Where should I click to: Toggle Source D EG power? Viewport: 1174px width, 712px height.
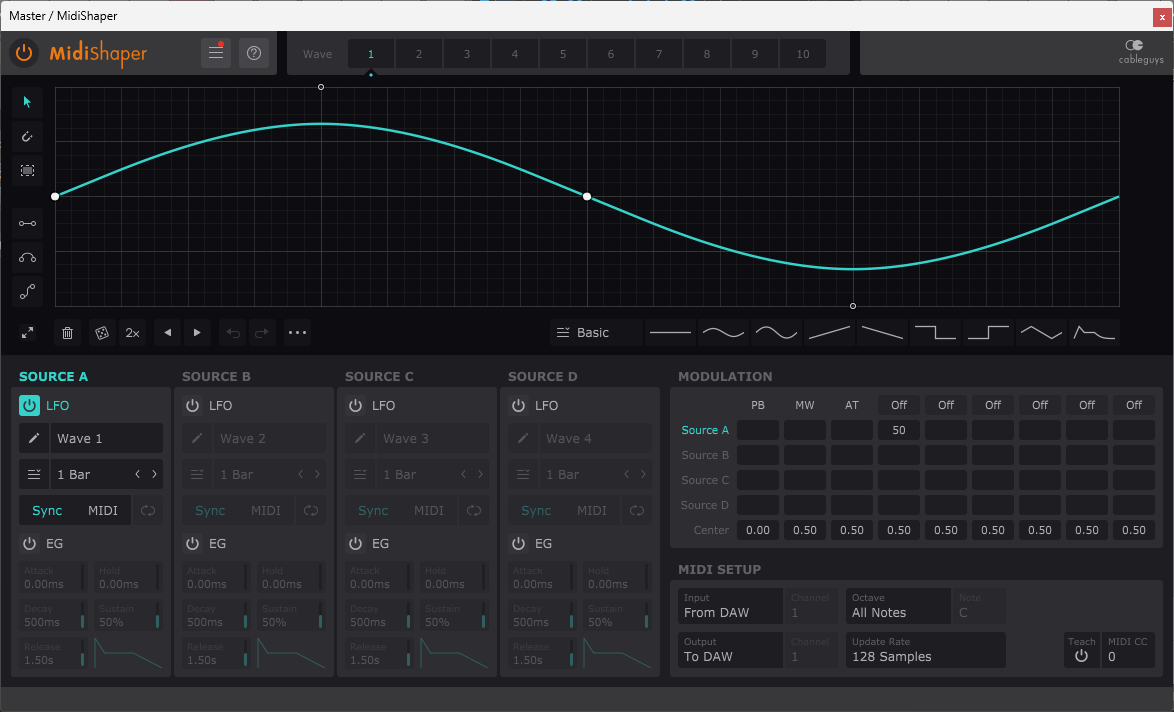[518, 544]
